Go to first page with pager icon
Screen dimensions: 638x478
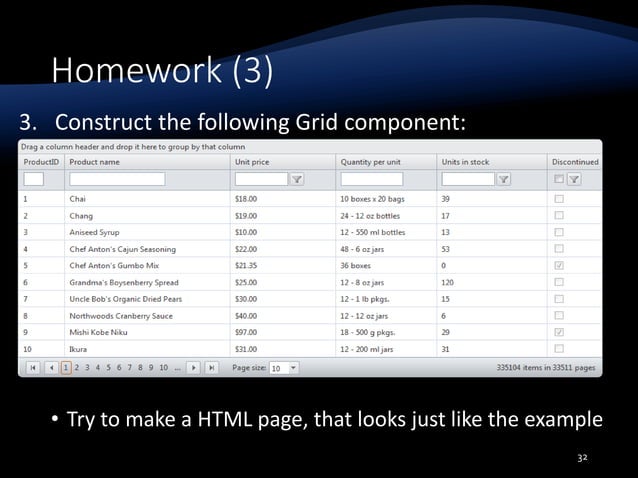[x=33, y=368]
